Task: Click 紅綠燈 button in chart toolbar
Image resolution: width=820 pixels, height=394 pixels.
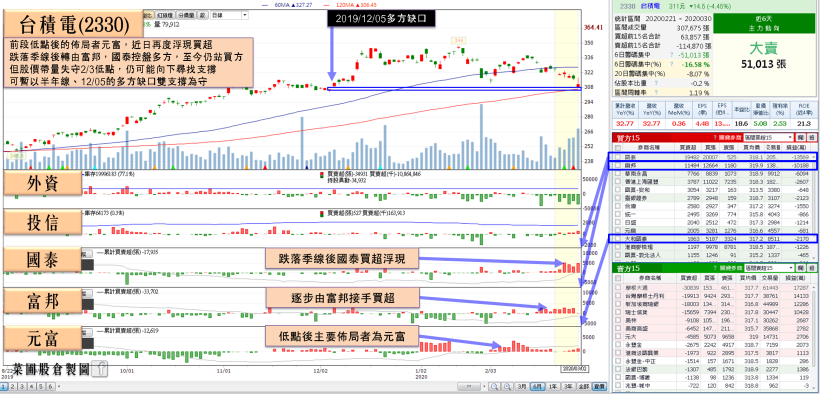Action: coord(165,15)
